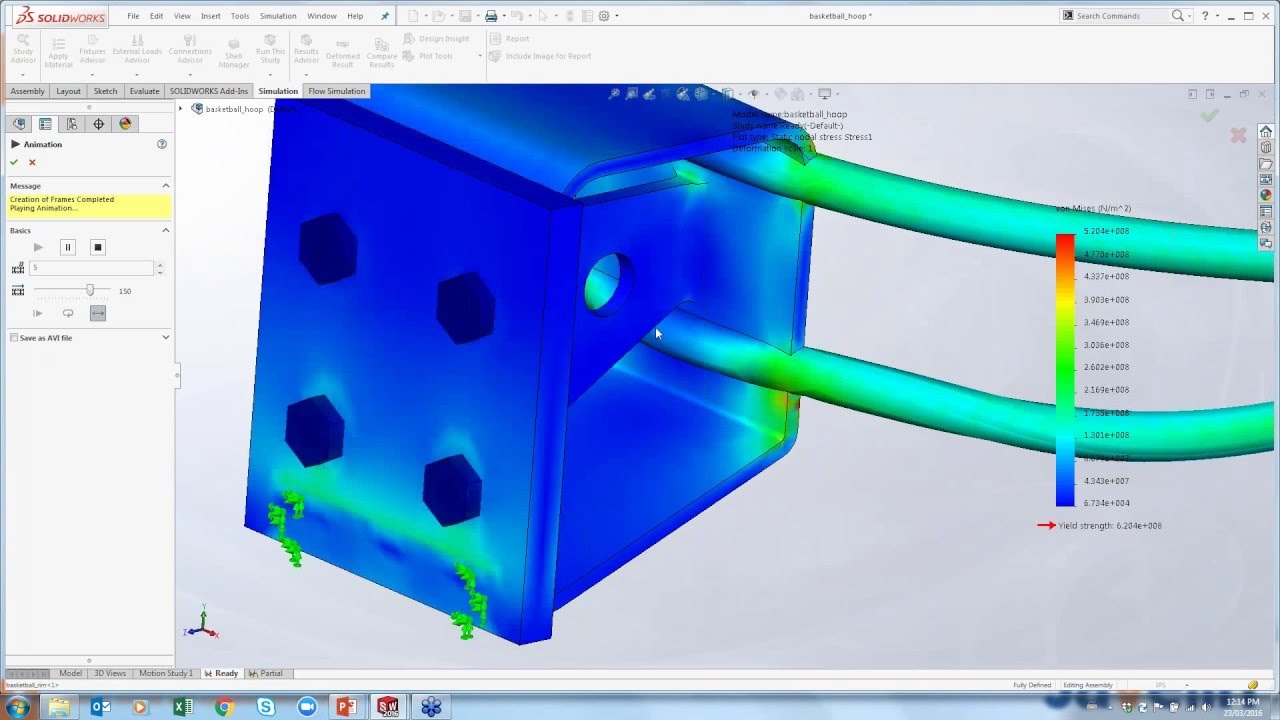Open Options gear in quick toolbar

tap(604, 16)
